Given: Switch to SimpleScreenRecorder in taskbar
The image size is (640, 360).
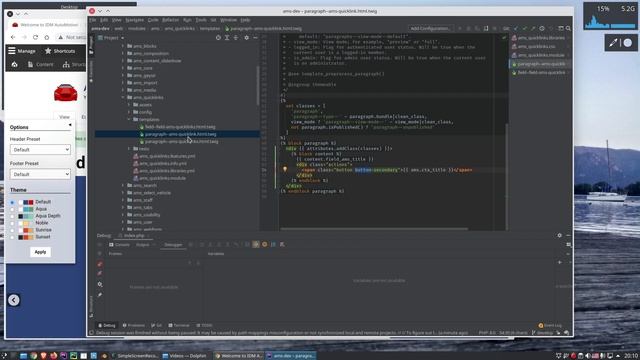Looking at the screenshot, I should click(x=135, y=356).
